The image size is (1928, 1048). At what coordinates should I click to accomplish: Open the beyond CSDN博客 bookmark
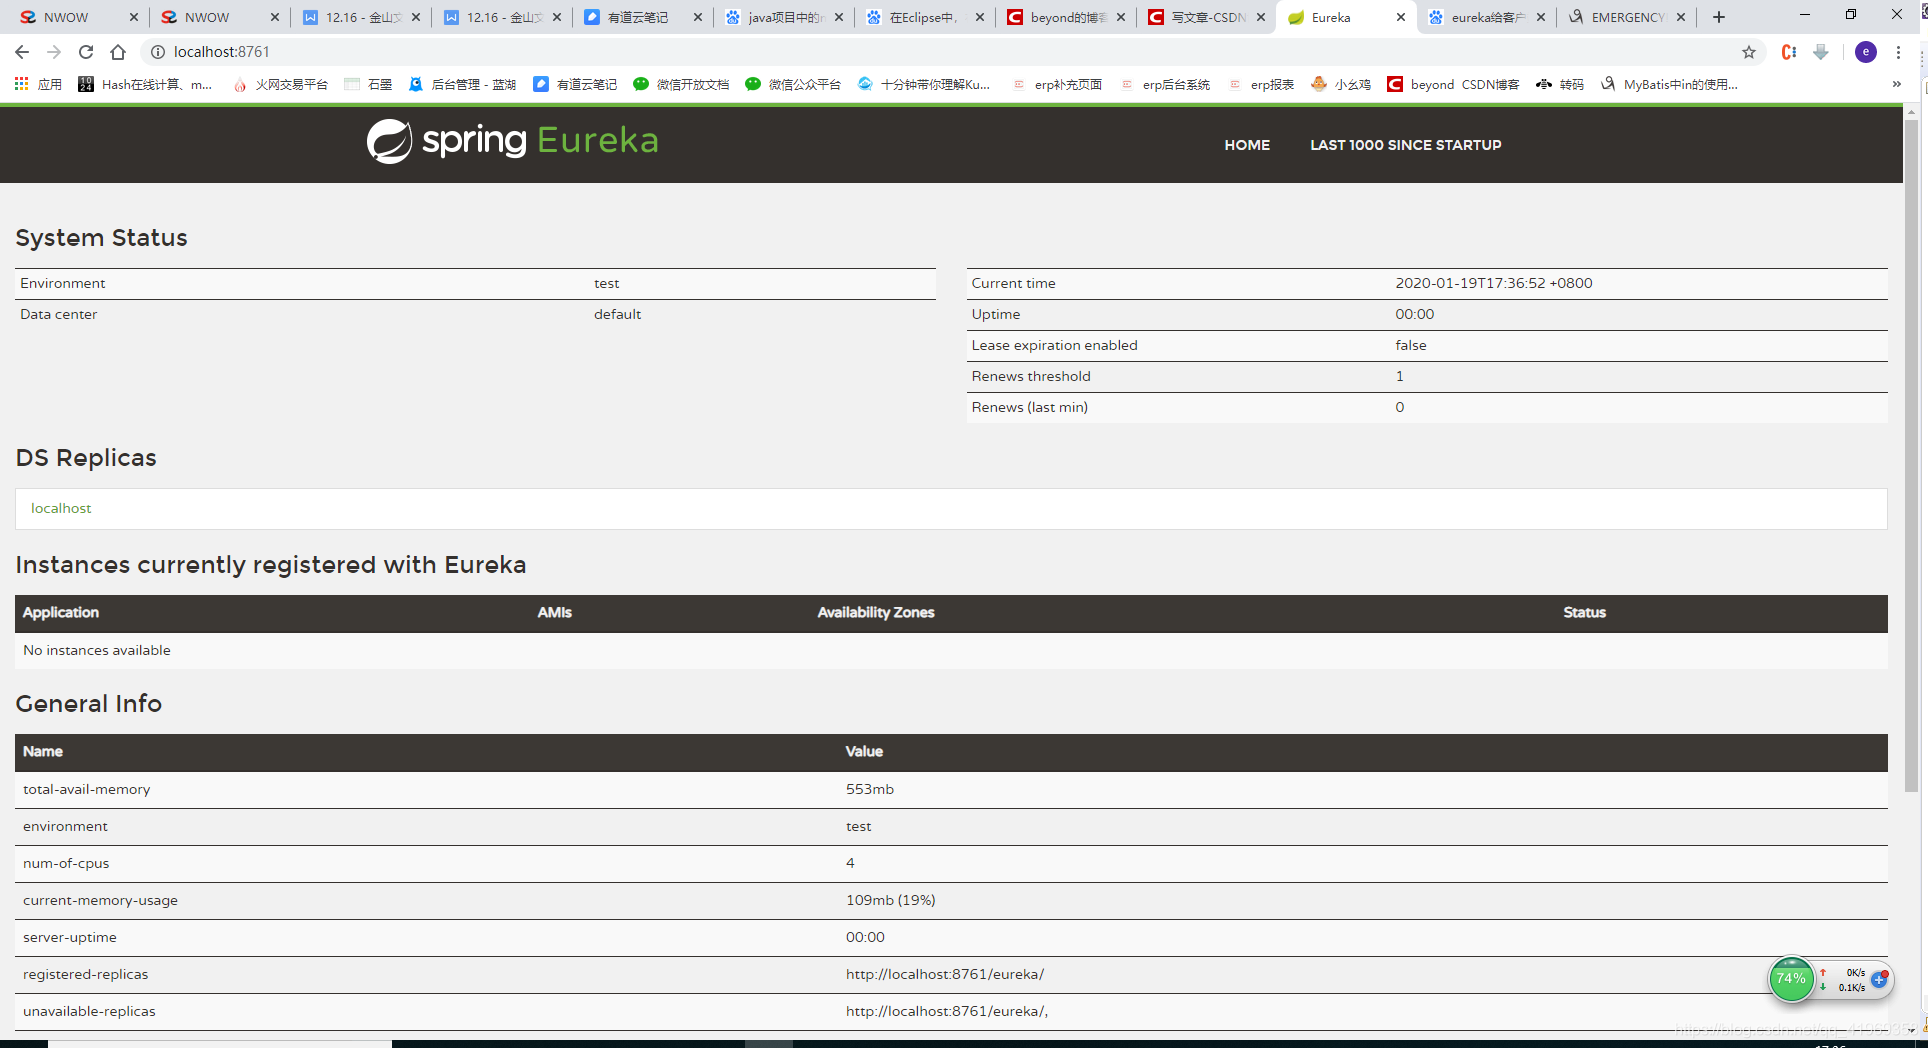coord(1453,84)
